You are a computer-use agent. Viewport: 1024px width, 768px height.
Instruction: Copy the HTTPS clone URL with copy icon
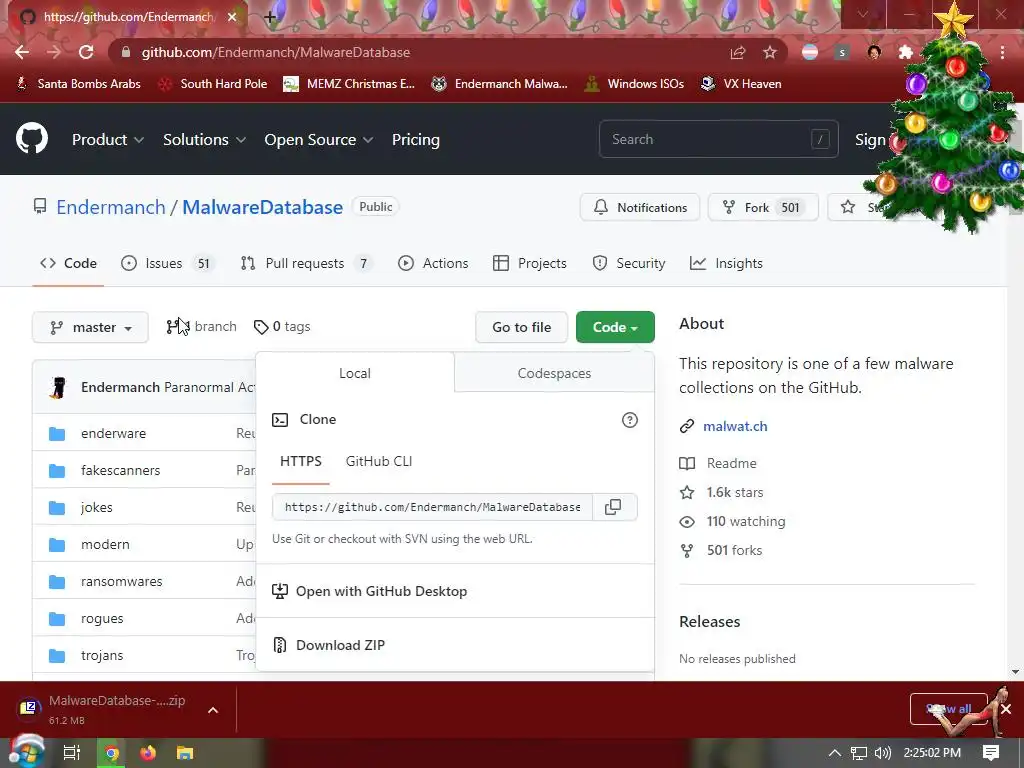613,507
